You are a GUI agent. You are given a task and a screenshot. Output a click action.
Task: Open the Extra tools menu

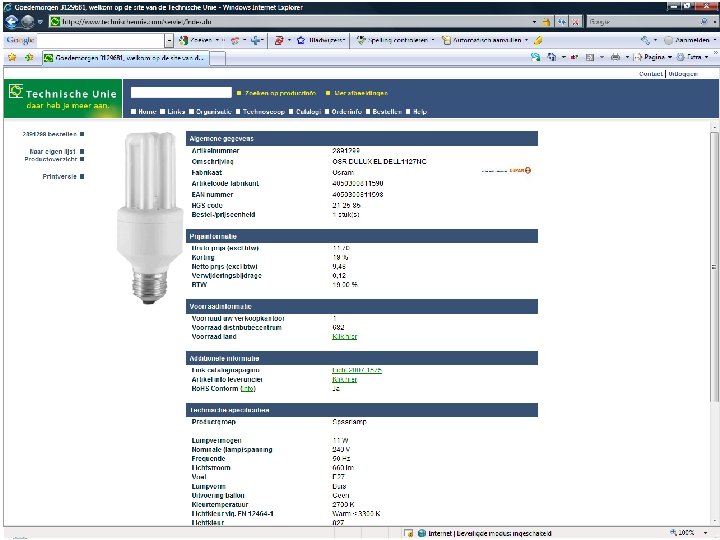click(693, 57)
